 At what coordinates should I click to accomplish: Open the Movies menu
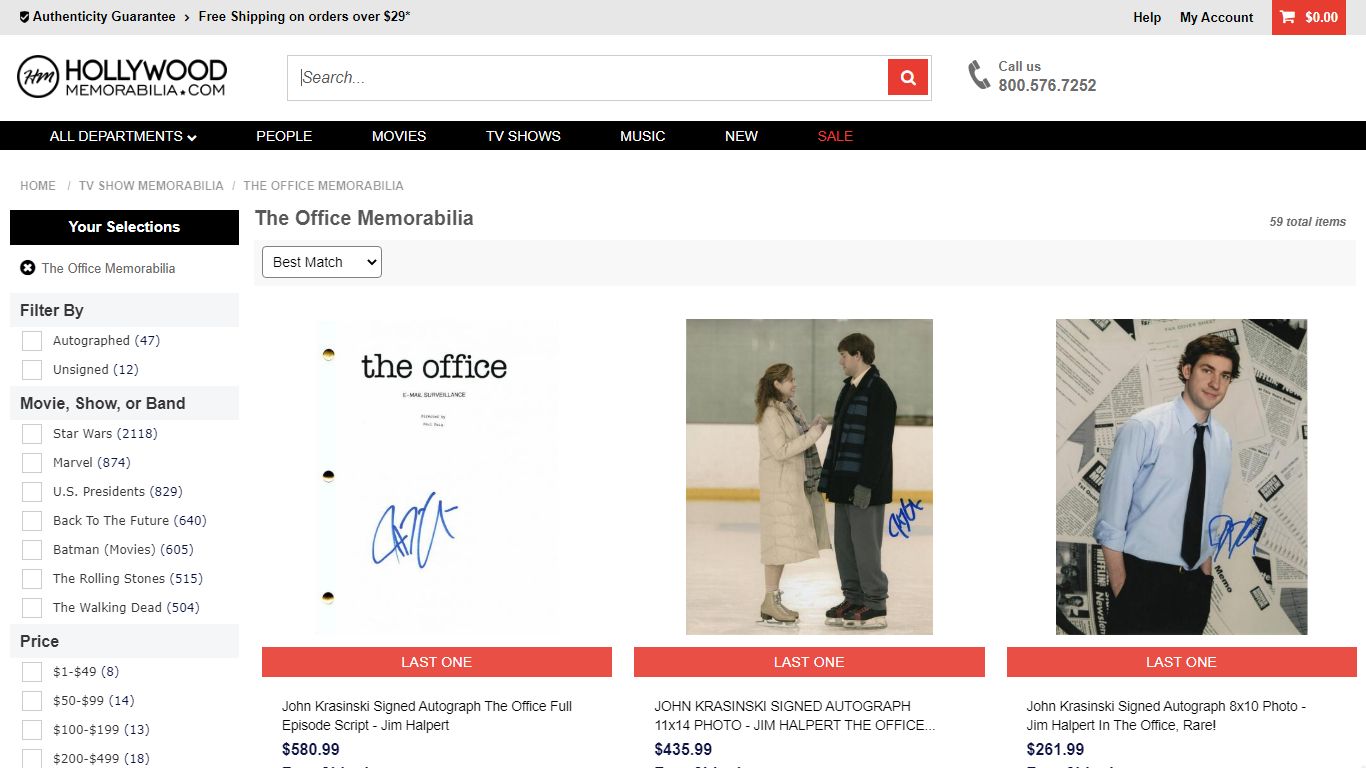pos(399,136)
